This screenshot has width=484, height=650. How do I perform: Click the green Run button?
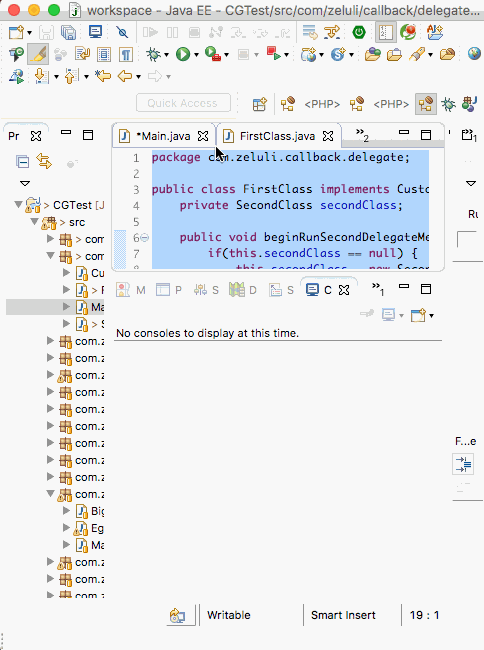(183, 54)
